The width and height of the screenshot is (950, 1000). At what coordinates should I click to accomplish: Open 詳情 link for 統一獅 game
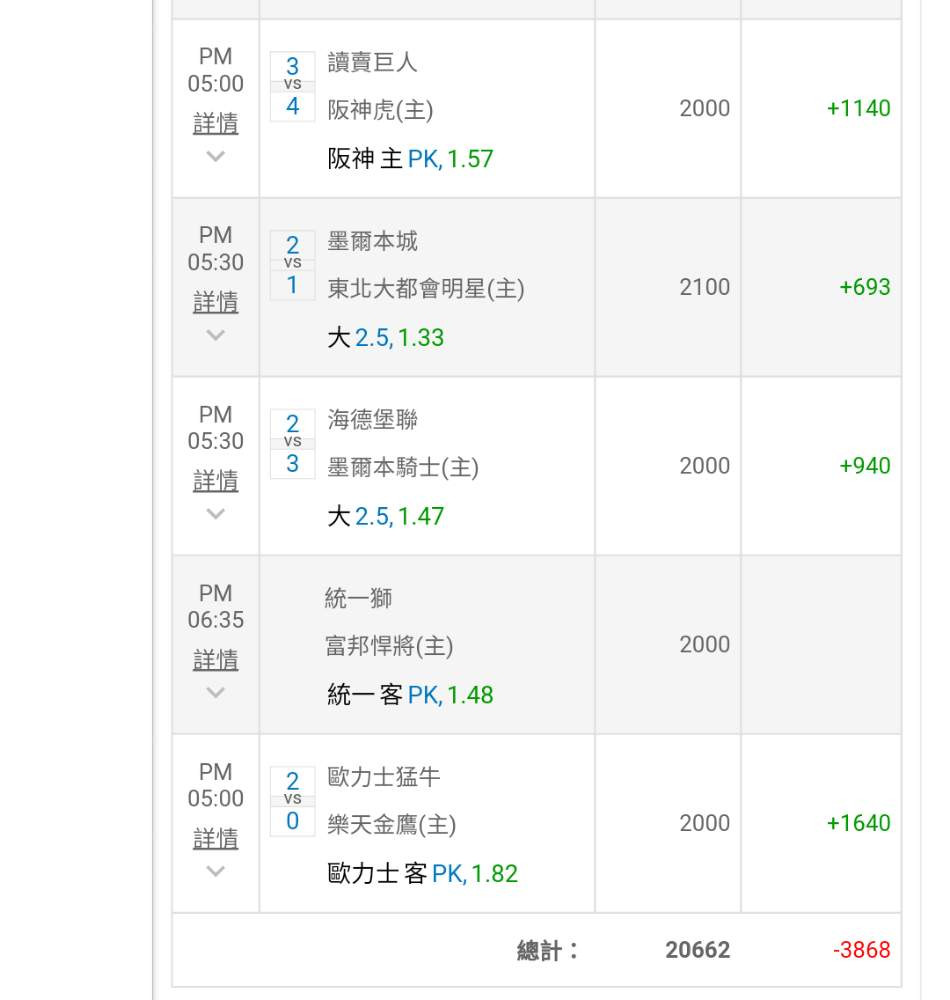(216, 659)
